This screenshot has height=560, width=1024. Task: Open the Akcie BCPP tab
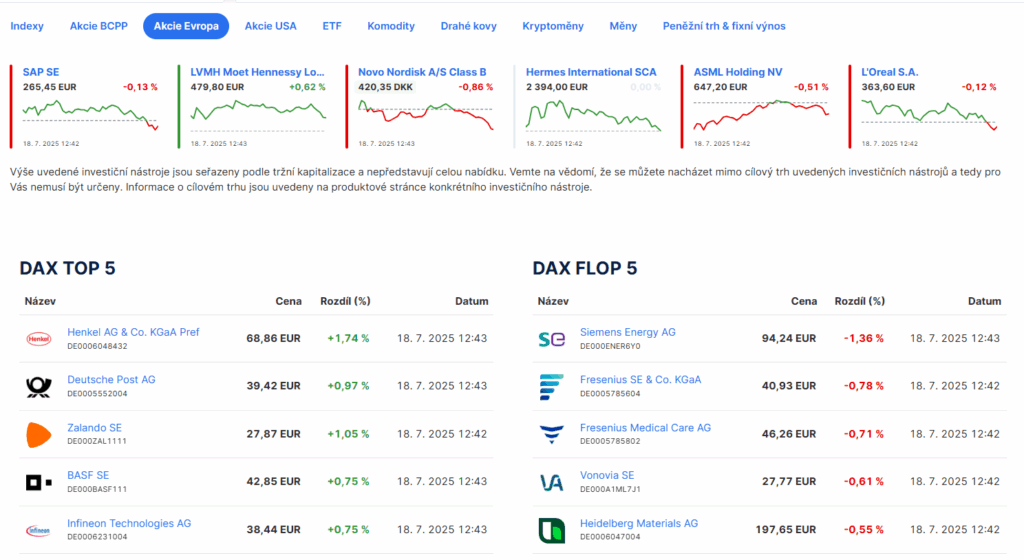coord(99,26)
